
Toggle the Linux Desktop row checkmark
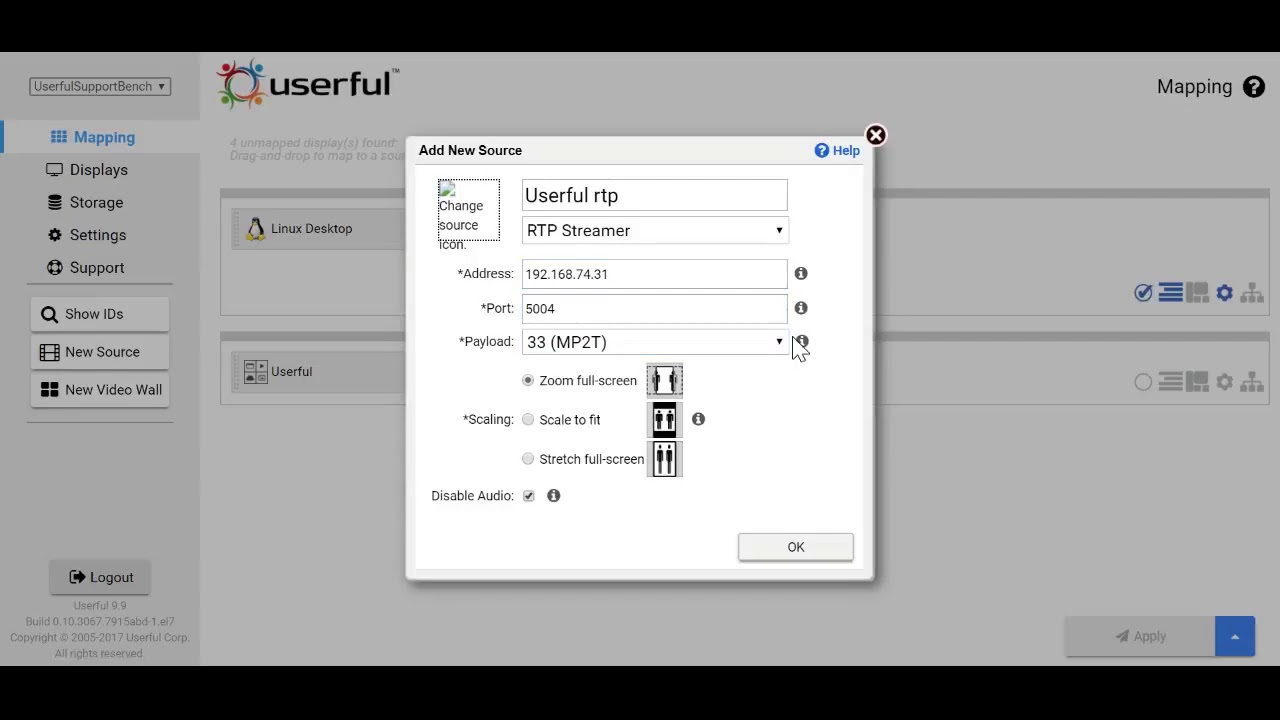point(1143,293)
